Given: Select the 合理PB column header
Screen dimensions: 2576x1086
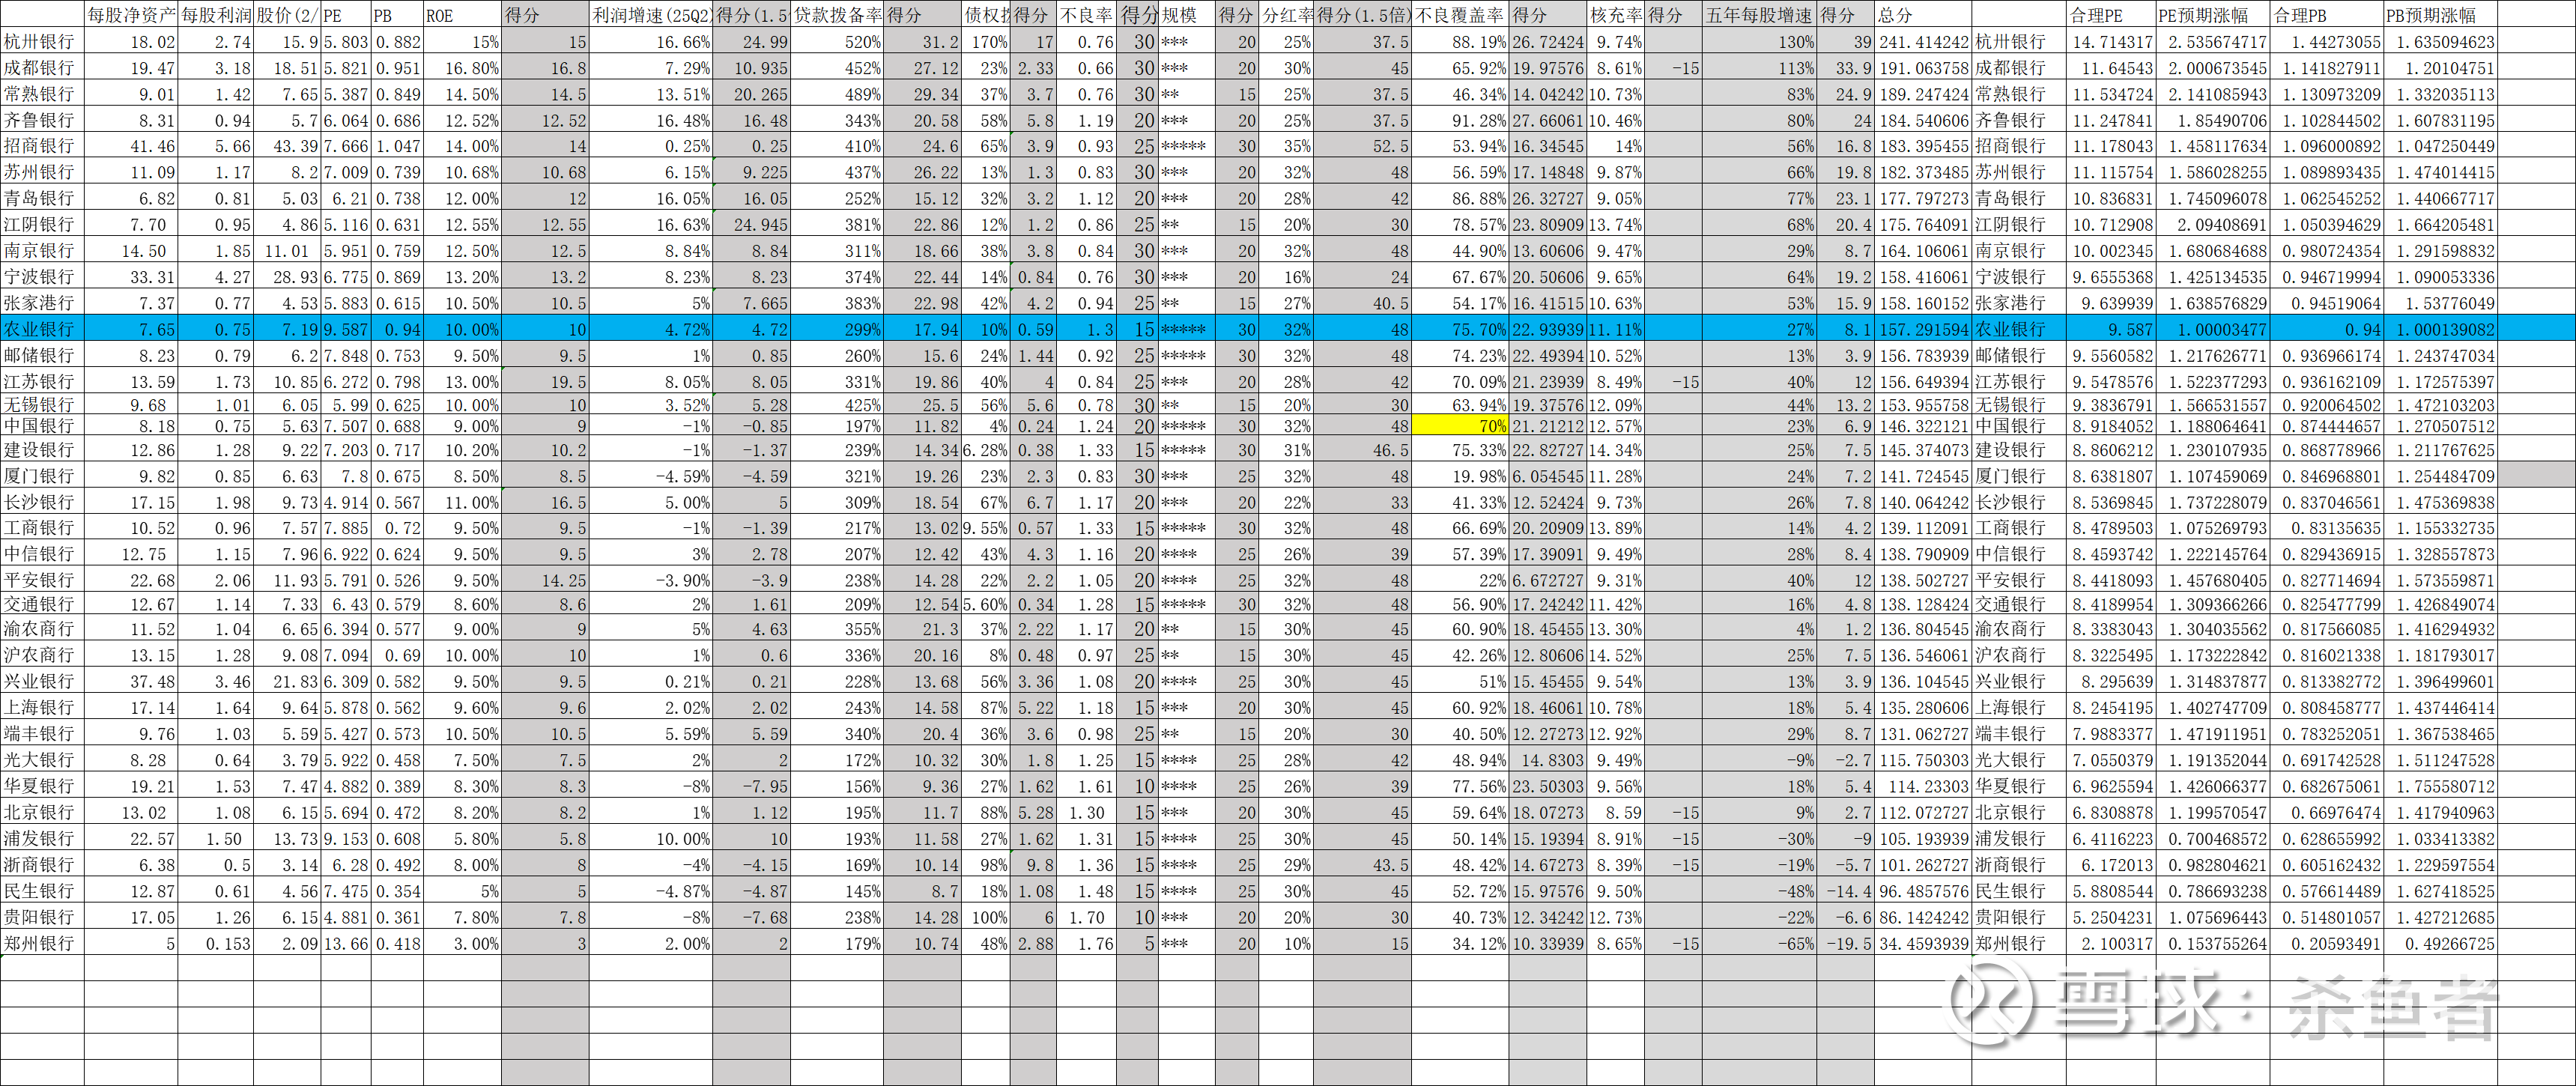Looking at the screenshot, I should [x=2326, y=15].
